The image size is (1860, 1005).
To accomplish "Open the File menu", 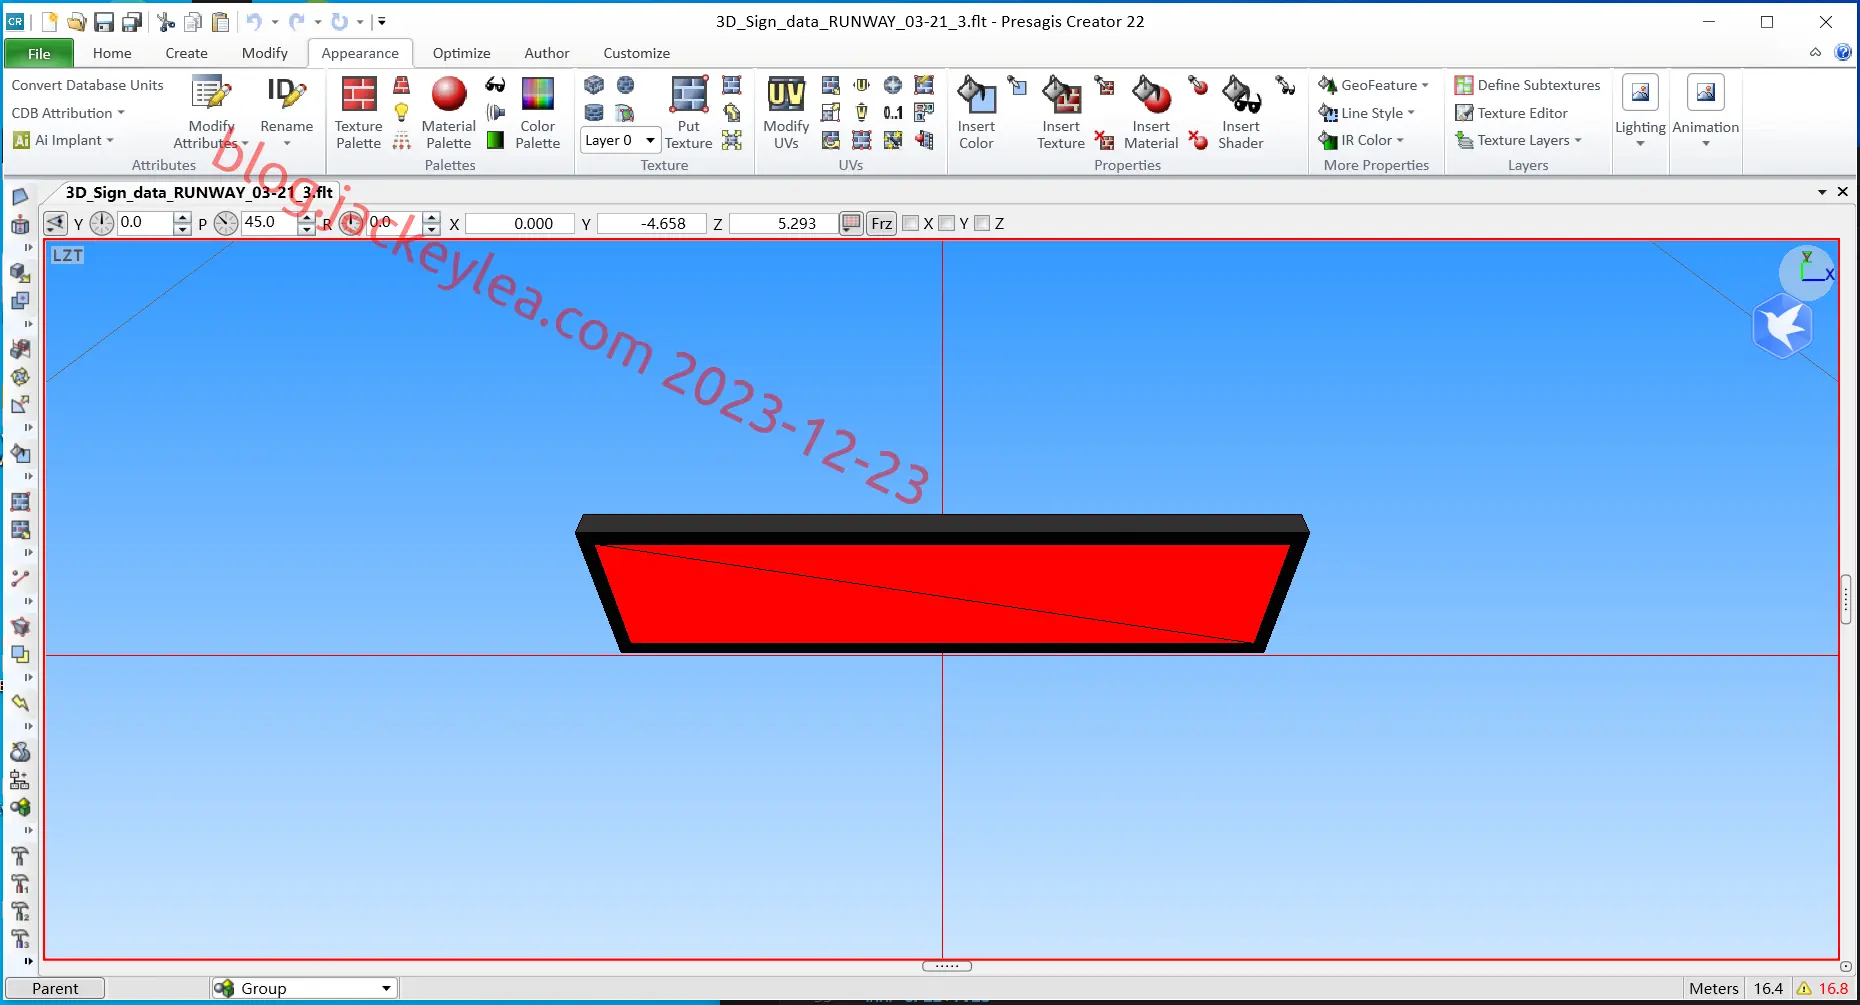I will [39, 53].
